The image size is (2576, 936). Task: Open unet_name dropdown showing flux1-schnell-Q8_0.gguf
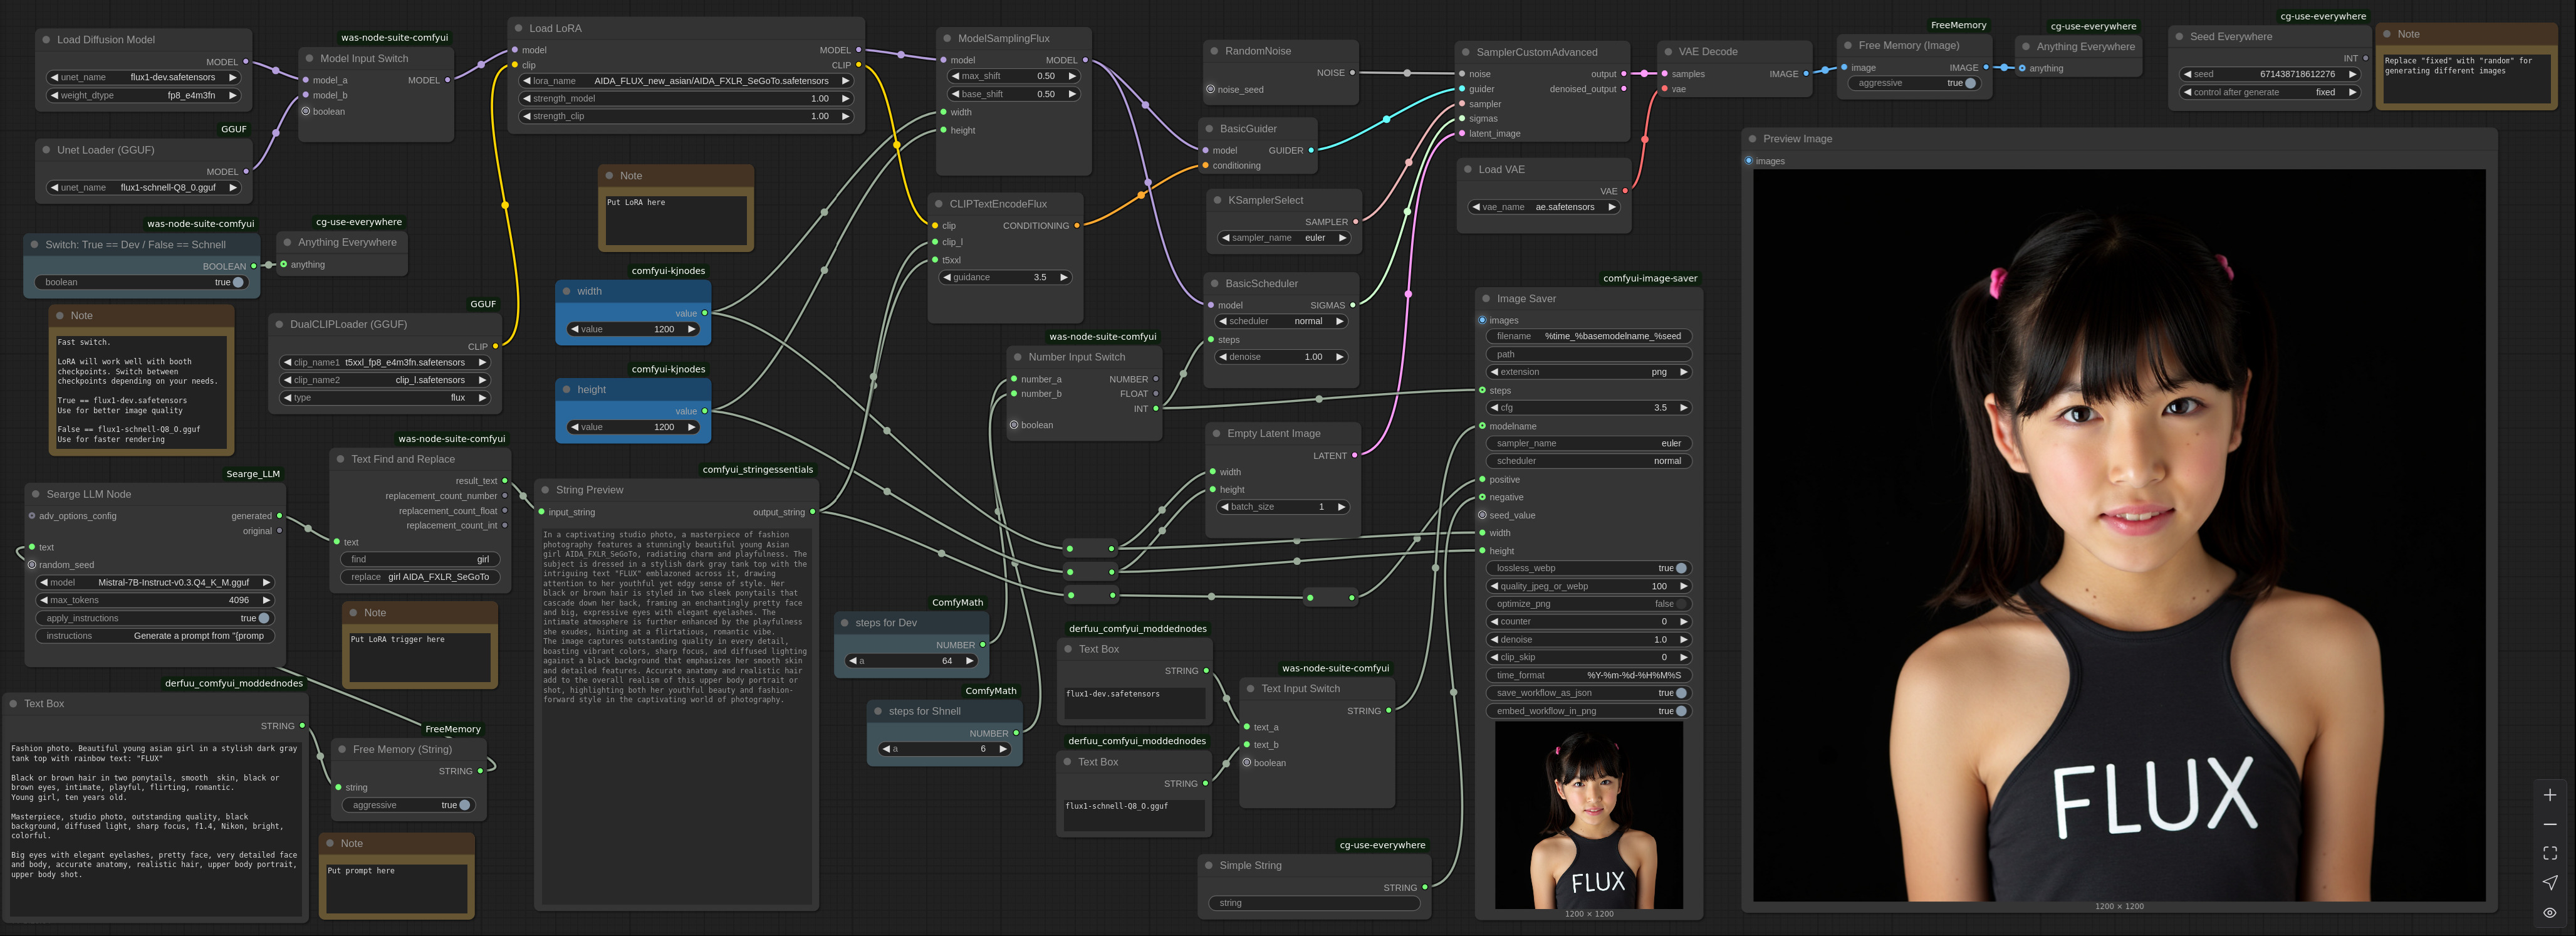click(144, 187)
